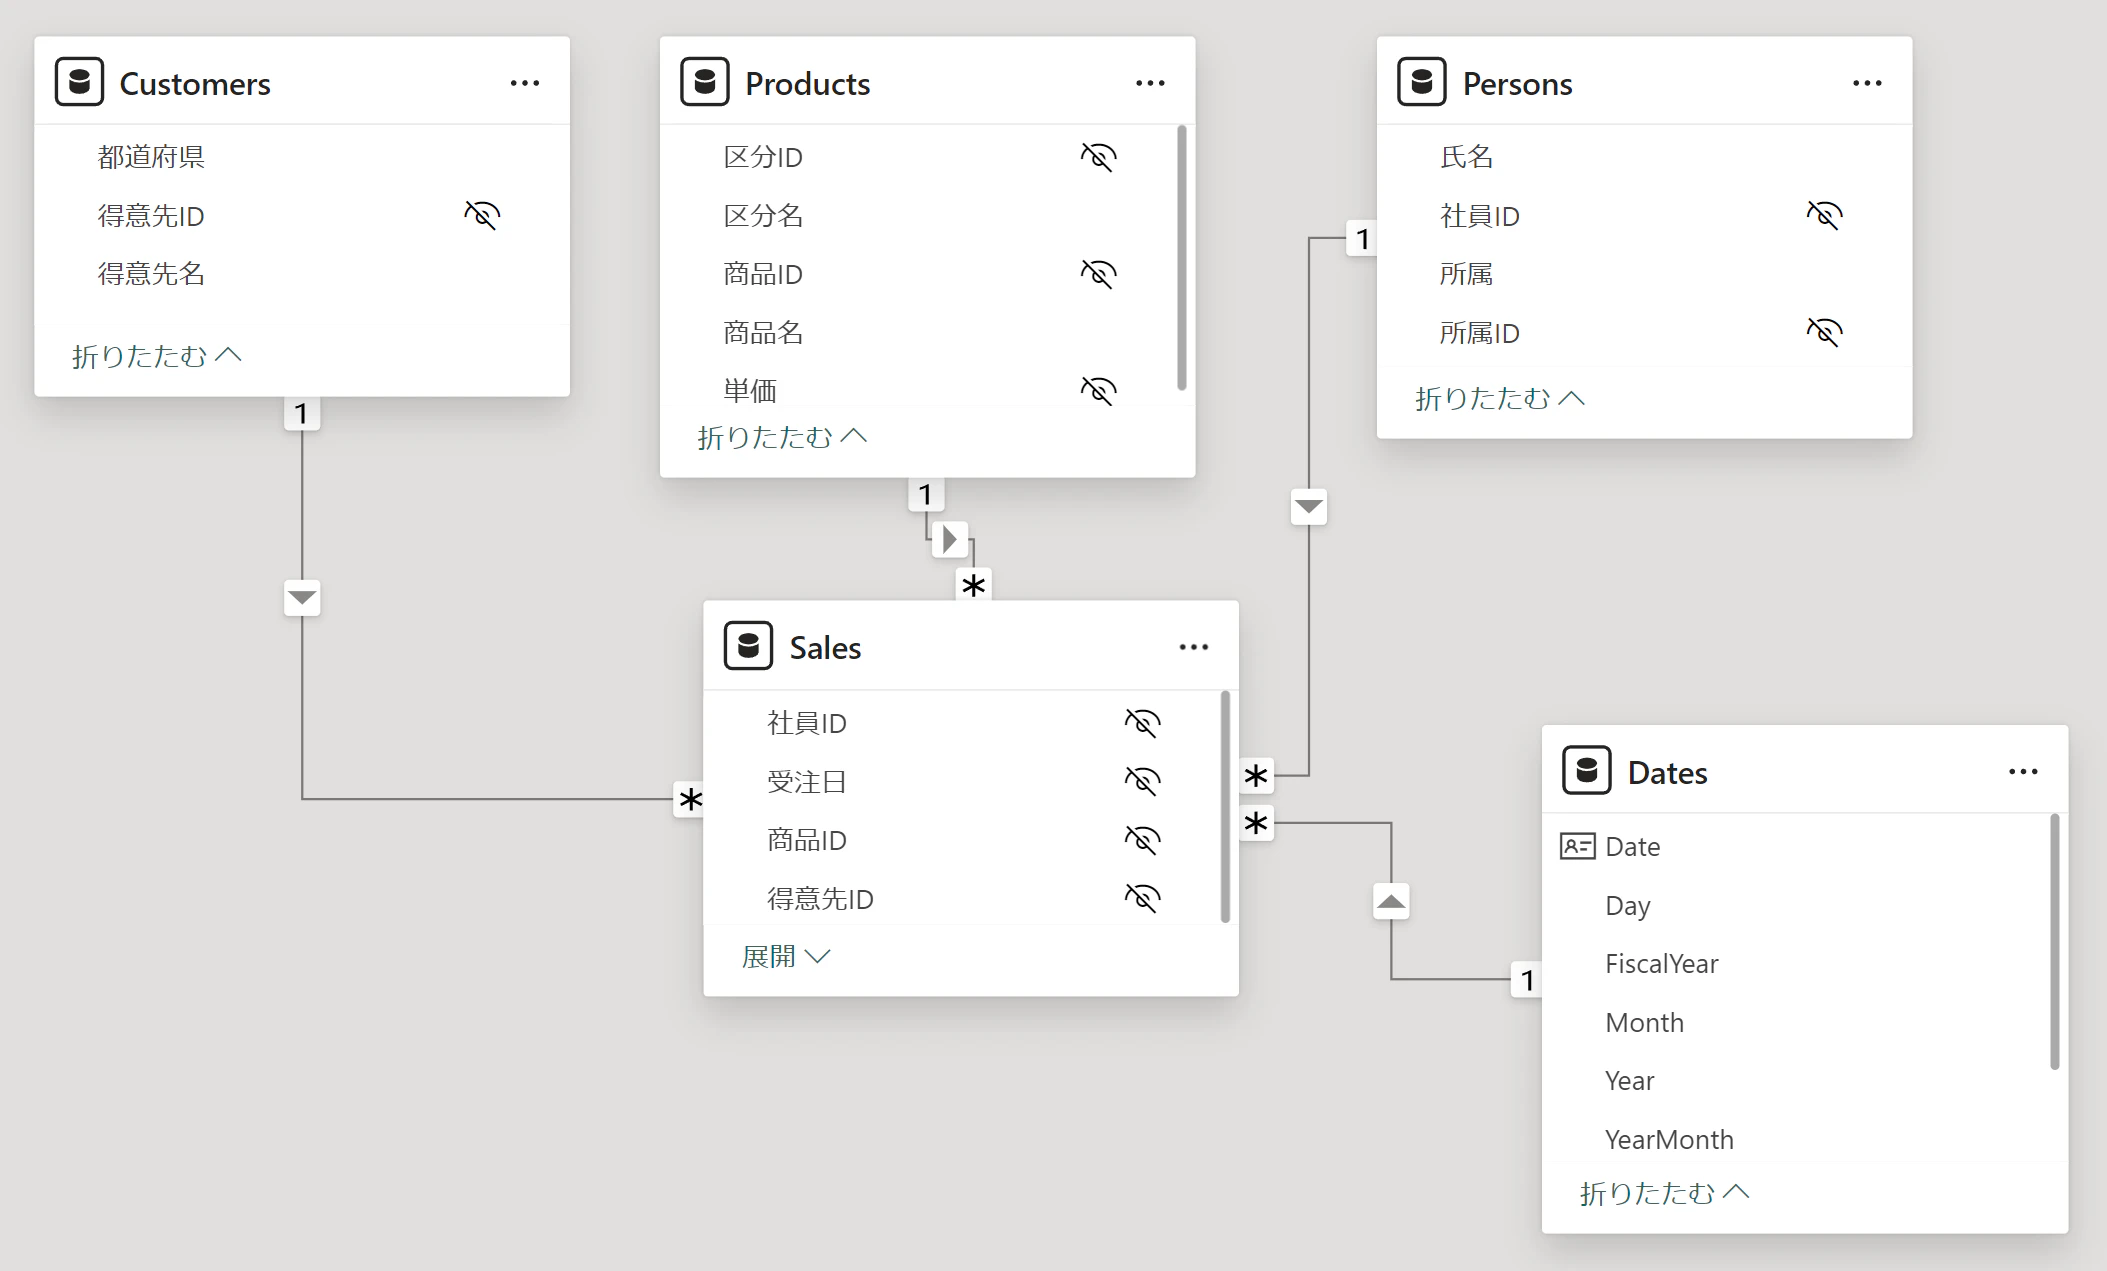Click the key field icon next to Date
Viewport: 2107px width, 1271px height.
pos(1577,847)
